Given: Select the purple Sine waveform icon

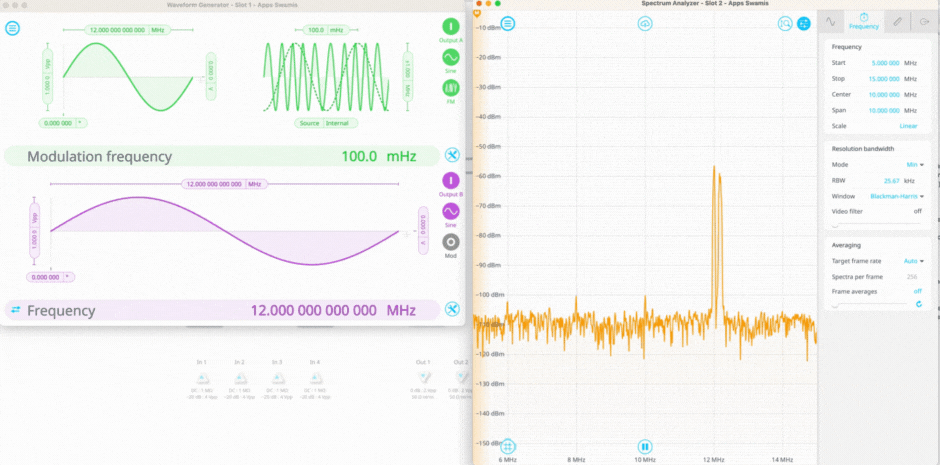Looking at the screenshot, I should (451, 212).
